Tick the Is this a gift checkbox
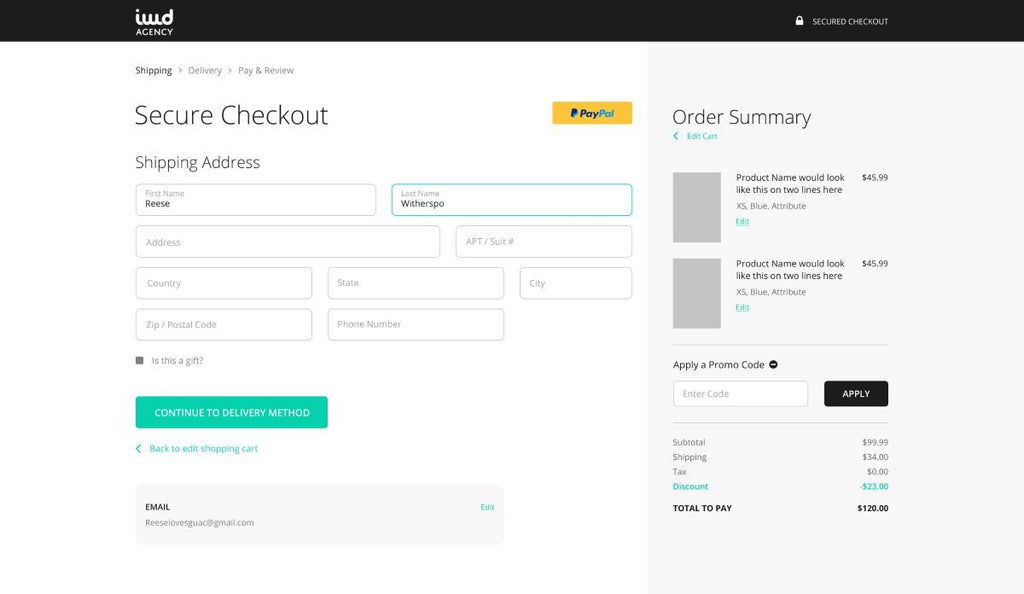Screen dimensions: 1024x594 click(139, 360)
